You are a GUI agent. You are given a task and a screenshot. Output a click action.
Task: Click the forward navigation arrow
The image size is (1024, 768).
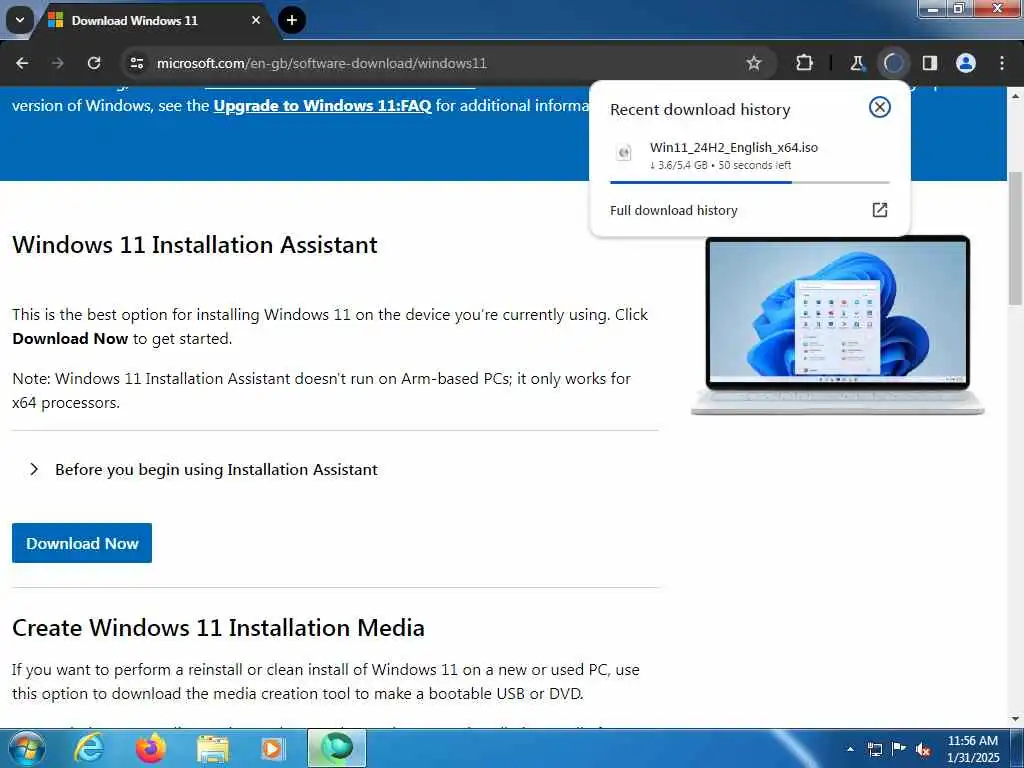[58, 63]
